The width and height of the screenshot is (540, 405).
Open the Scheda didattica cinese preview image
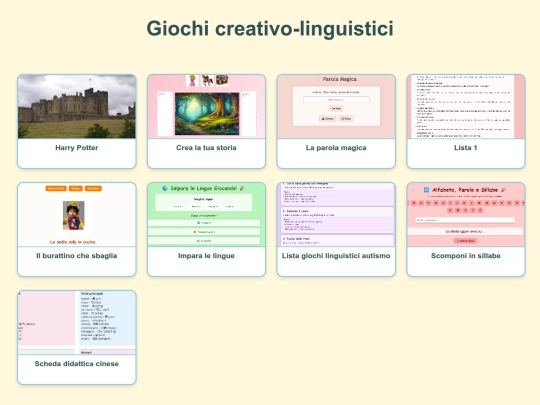coord(77,323)
